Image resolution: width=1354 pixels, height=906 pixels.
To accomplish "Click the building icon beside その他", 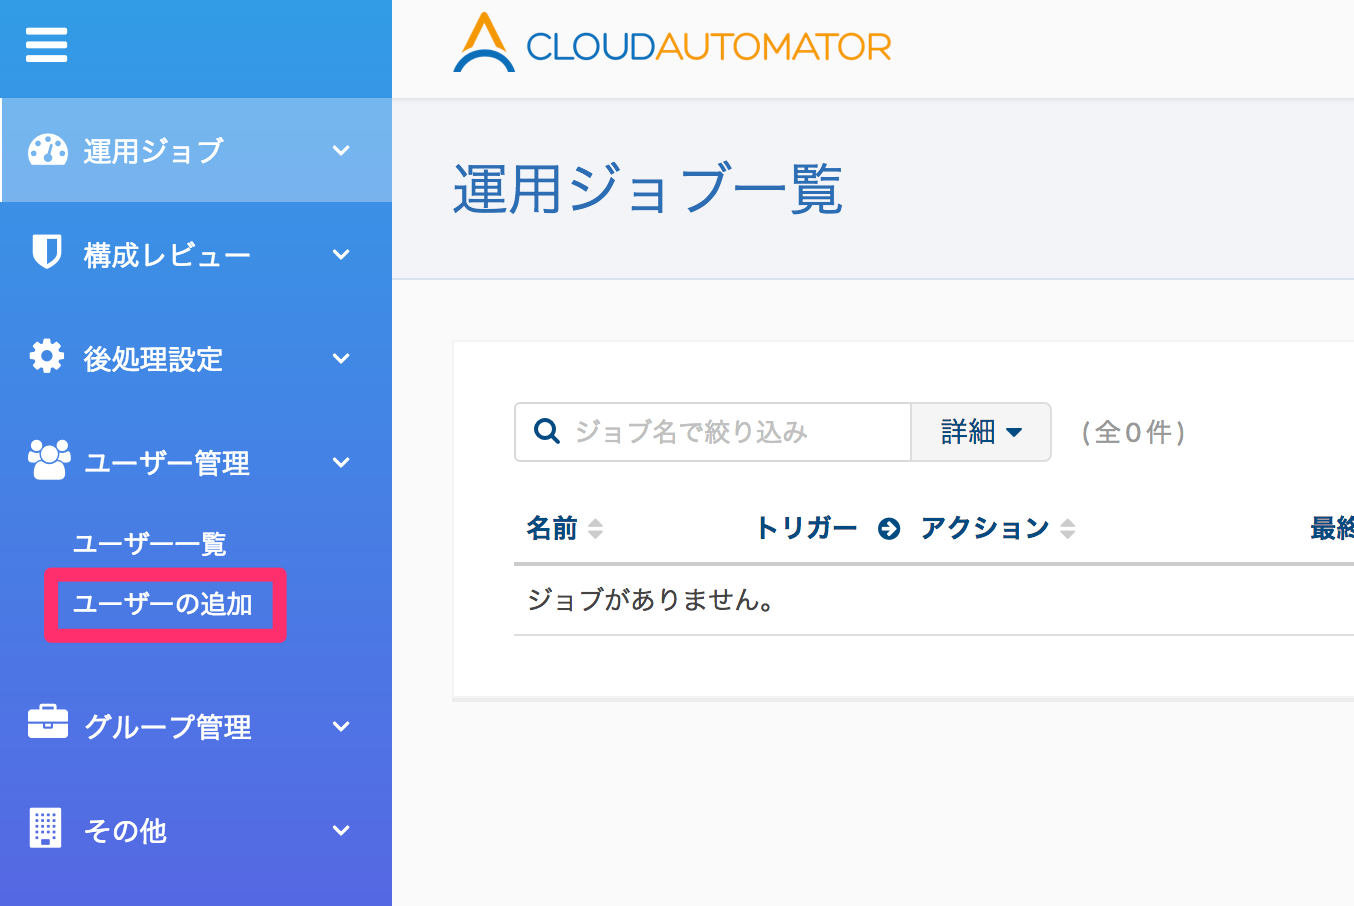I will pyautogui.click(x=46, y=828).
